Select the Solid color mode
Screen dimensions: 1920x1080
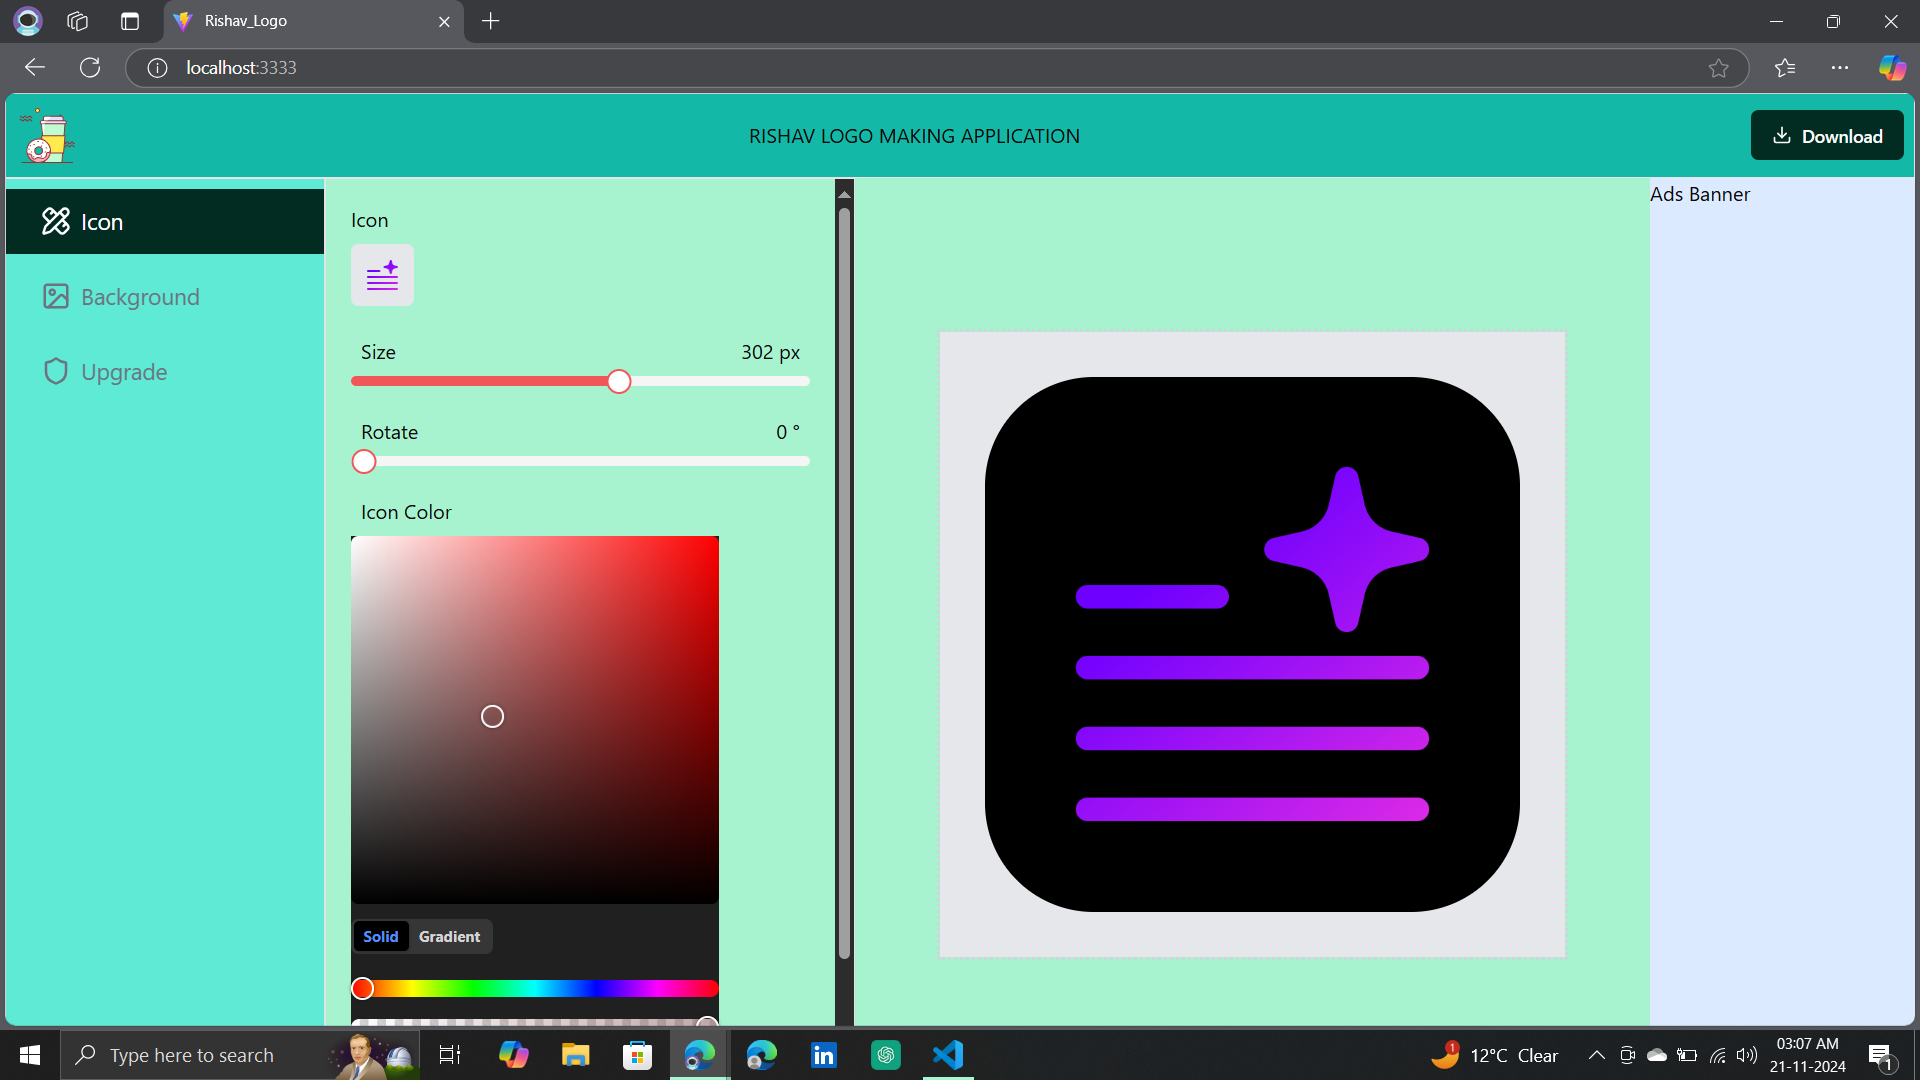pos(380,937)
